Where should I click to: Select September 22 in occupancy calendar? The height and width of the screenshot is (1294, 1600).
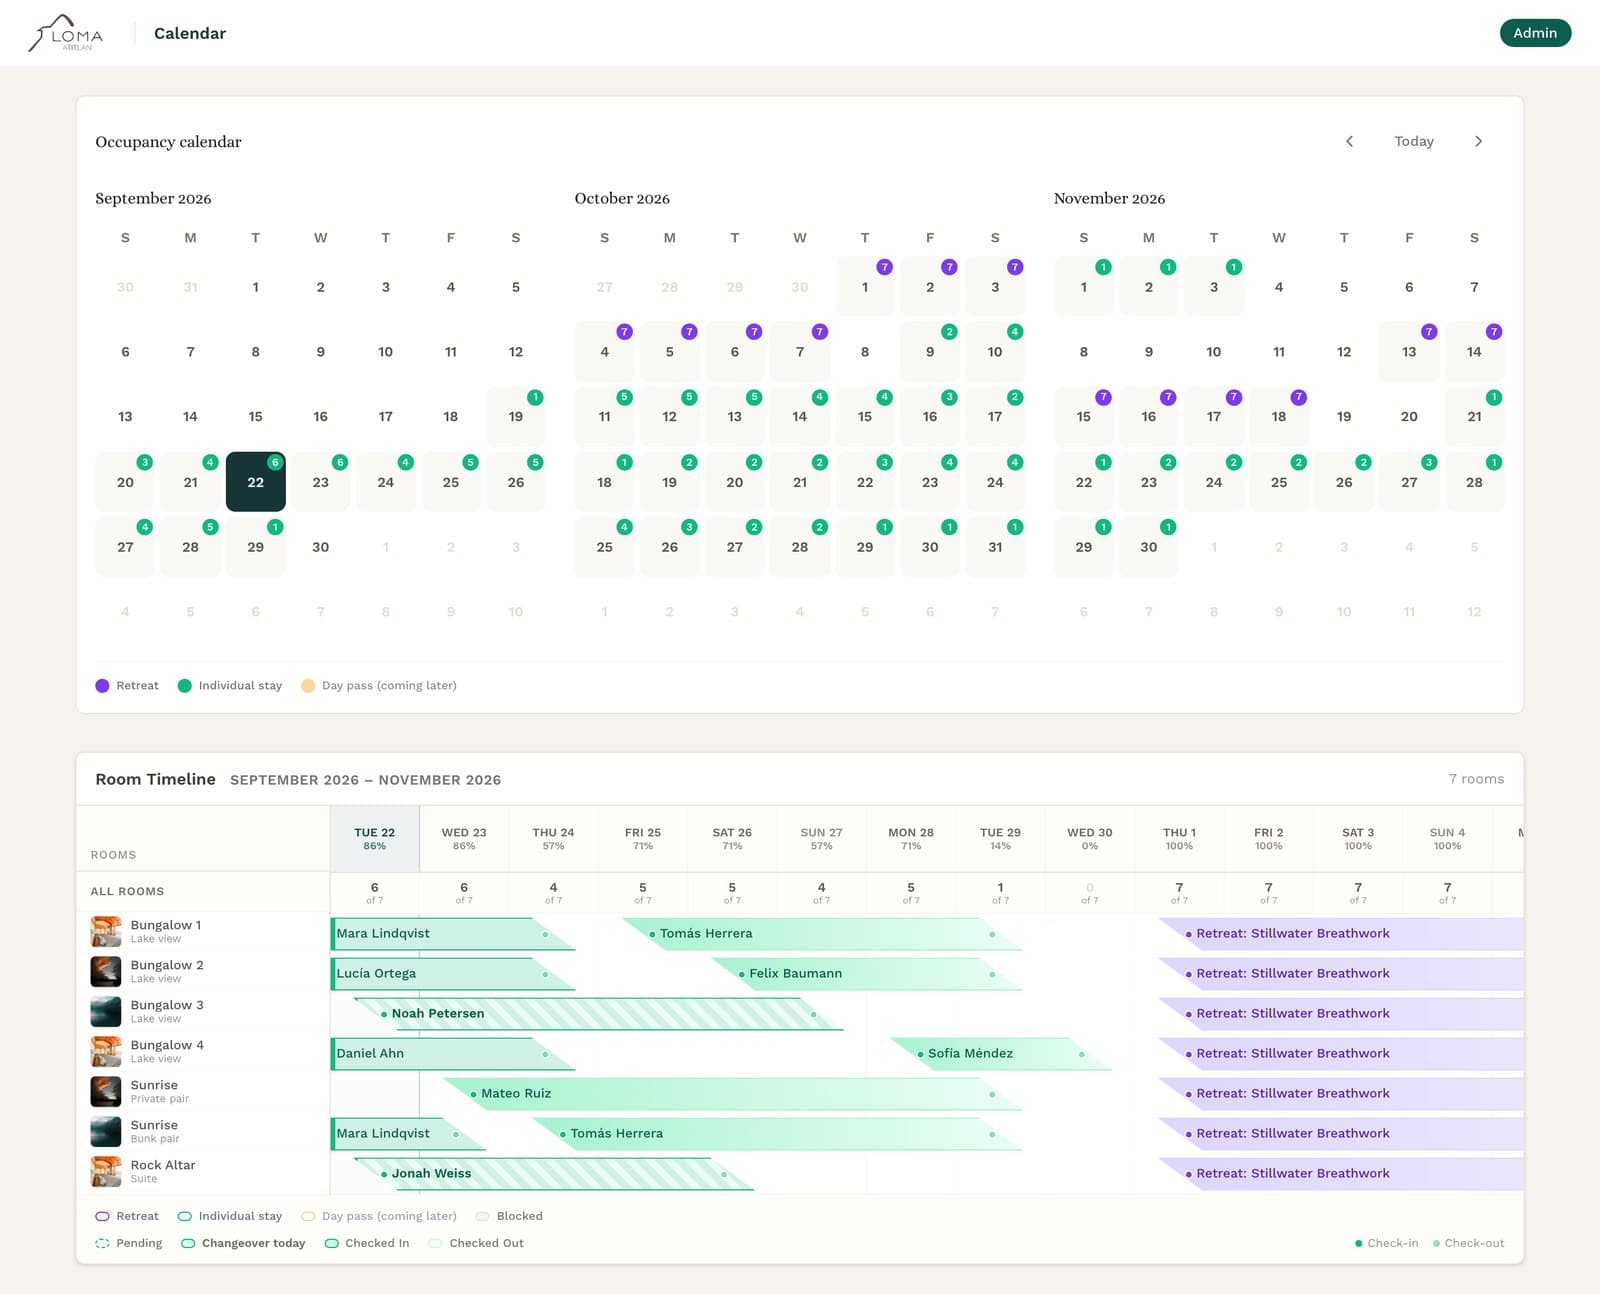pyautogui.click(x=256, y=482)
